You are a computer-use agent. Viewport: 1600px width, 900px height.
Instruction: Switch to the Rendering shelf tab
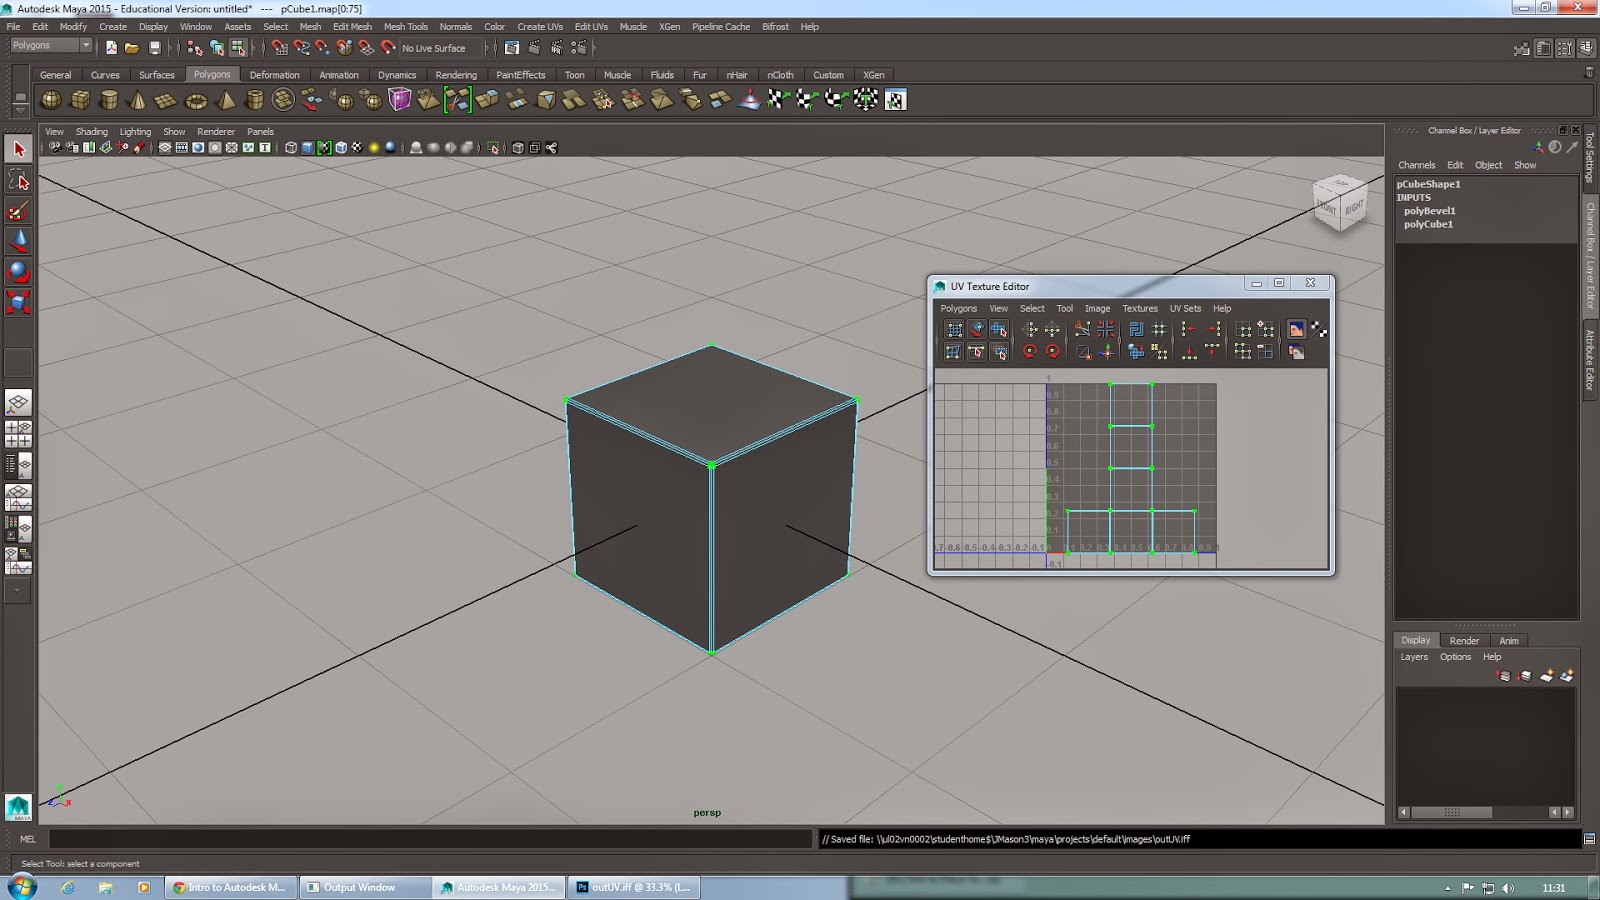click(x=456, y=75)
